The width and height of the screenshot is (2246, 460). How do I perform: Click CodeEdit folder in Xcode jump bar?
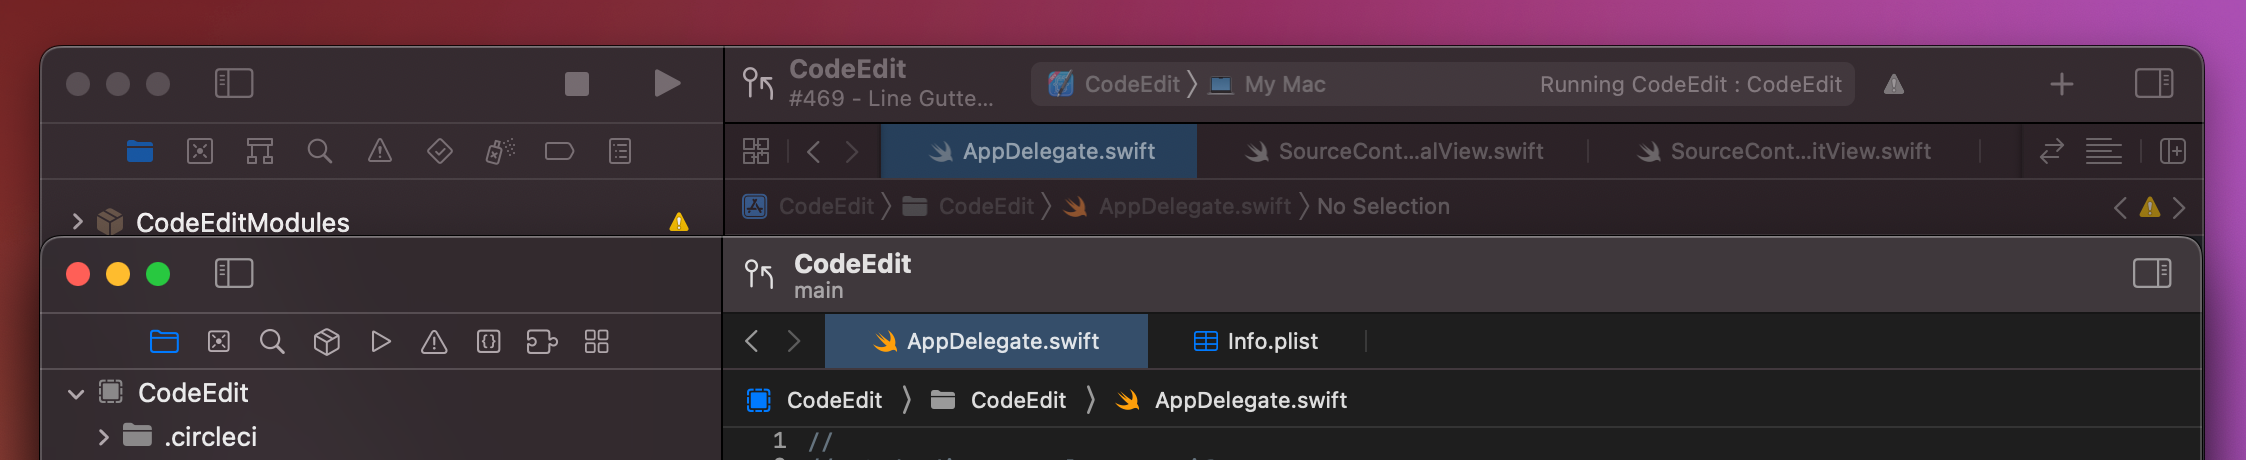[x=968, y=206]
